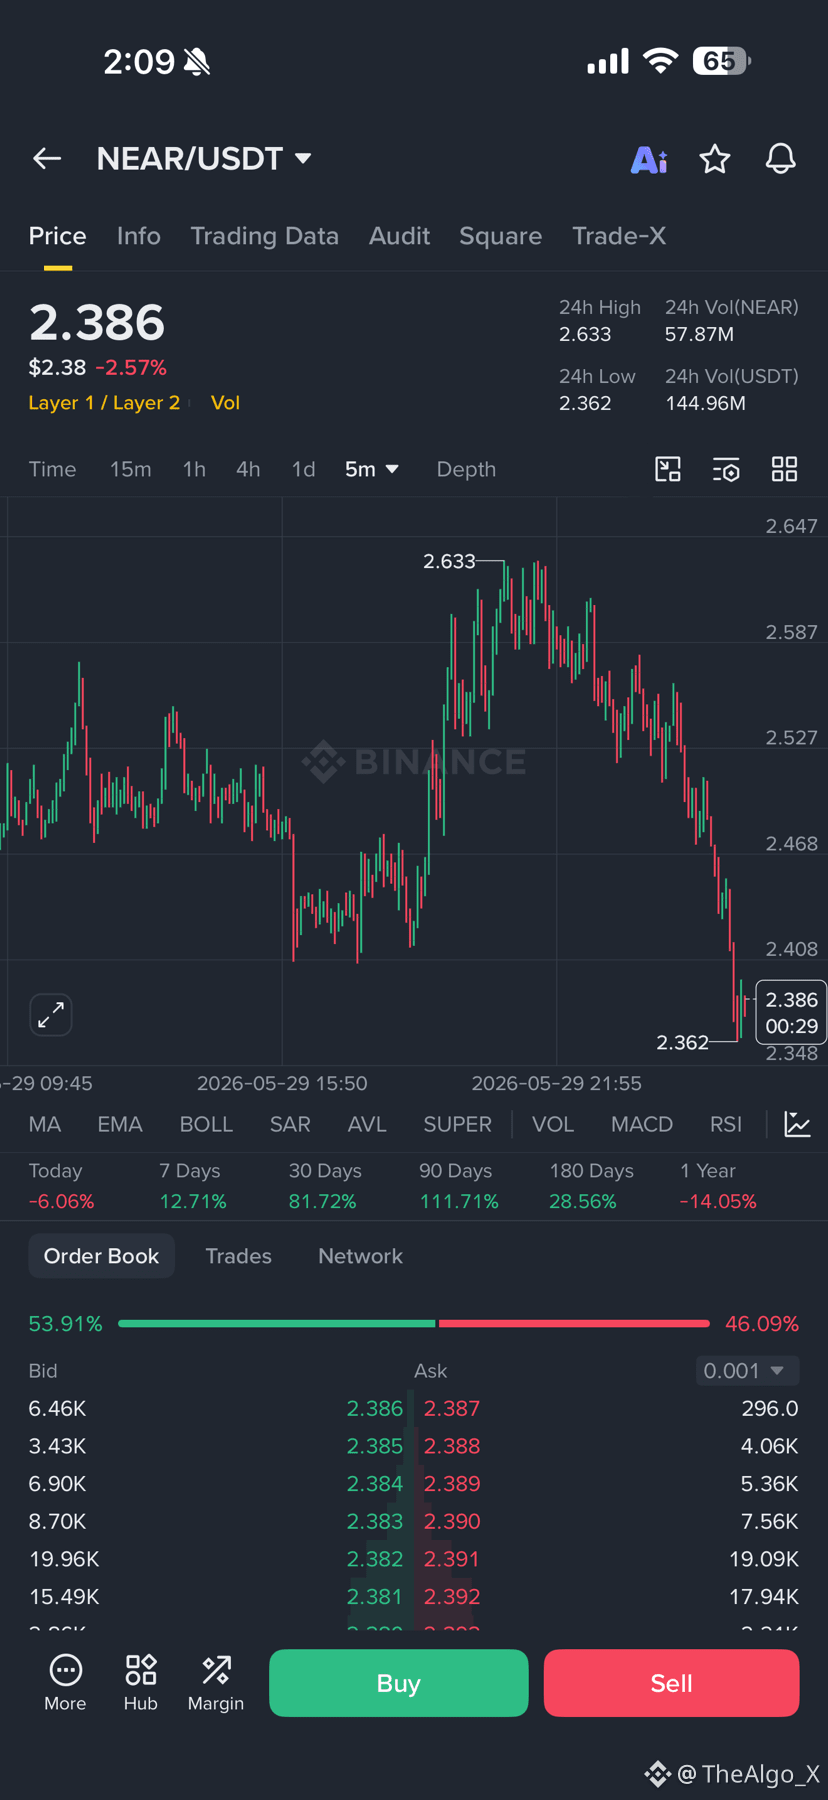
Task: Tap the Wi-Fi icon in status bar
Action: 660,60
